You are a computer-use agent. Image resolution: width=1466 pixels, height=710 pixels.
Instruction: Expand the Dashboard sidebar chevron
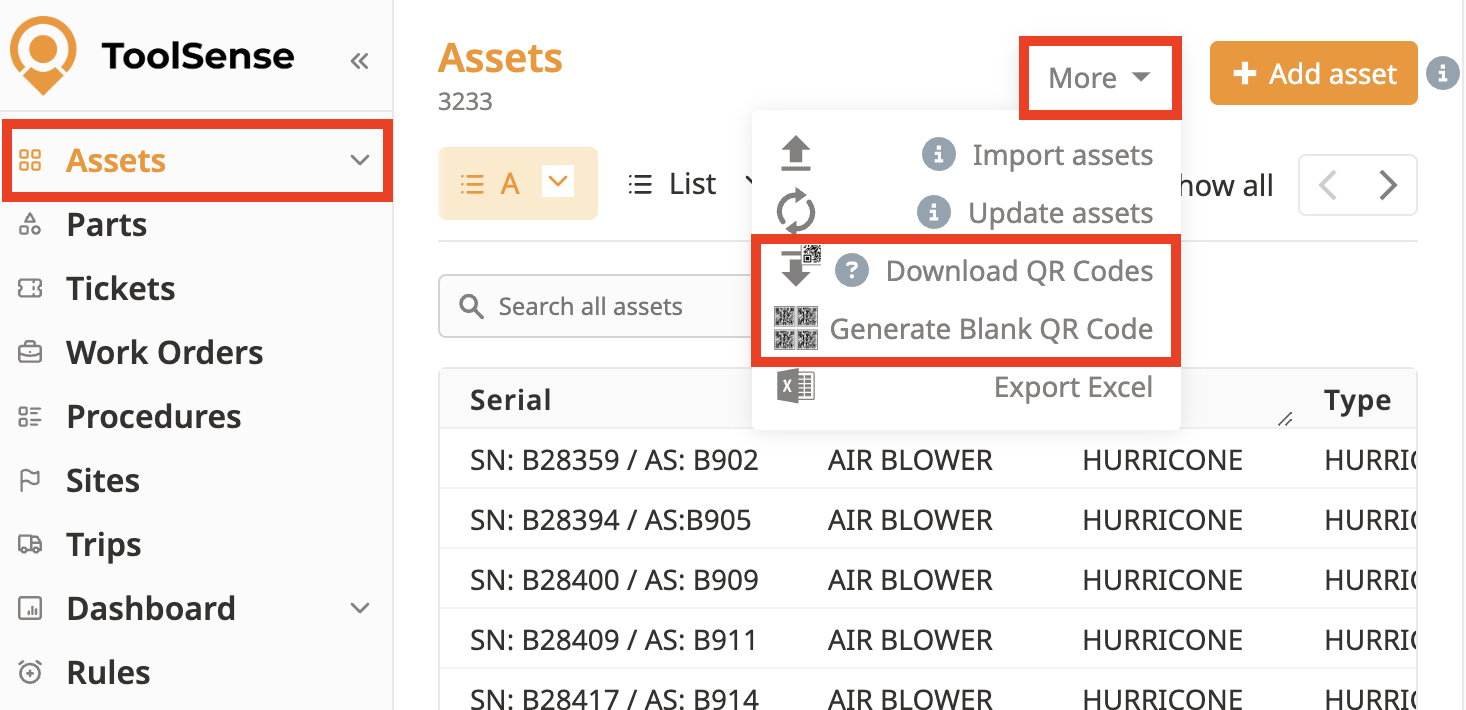point(360,608)
